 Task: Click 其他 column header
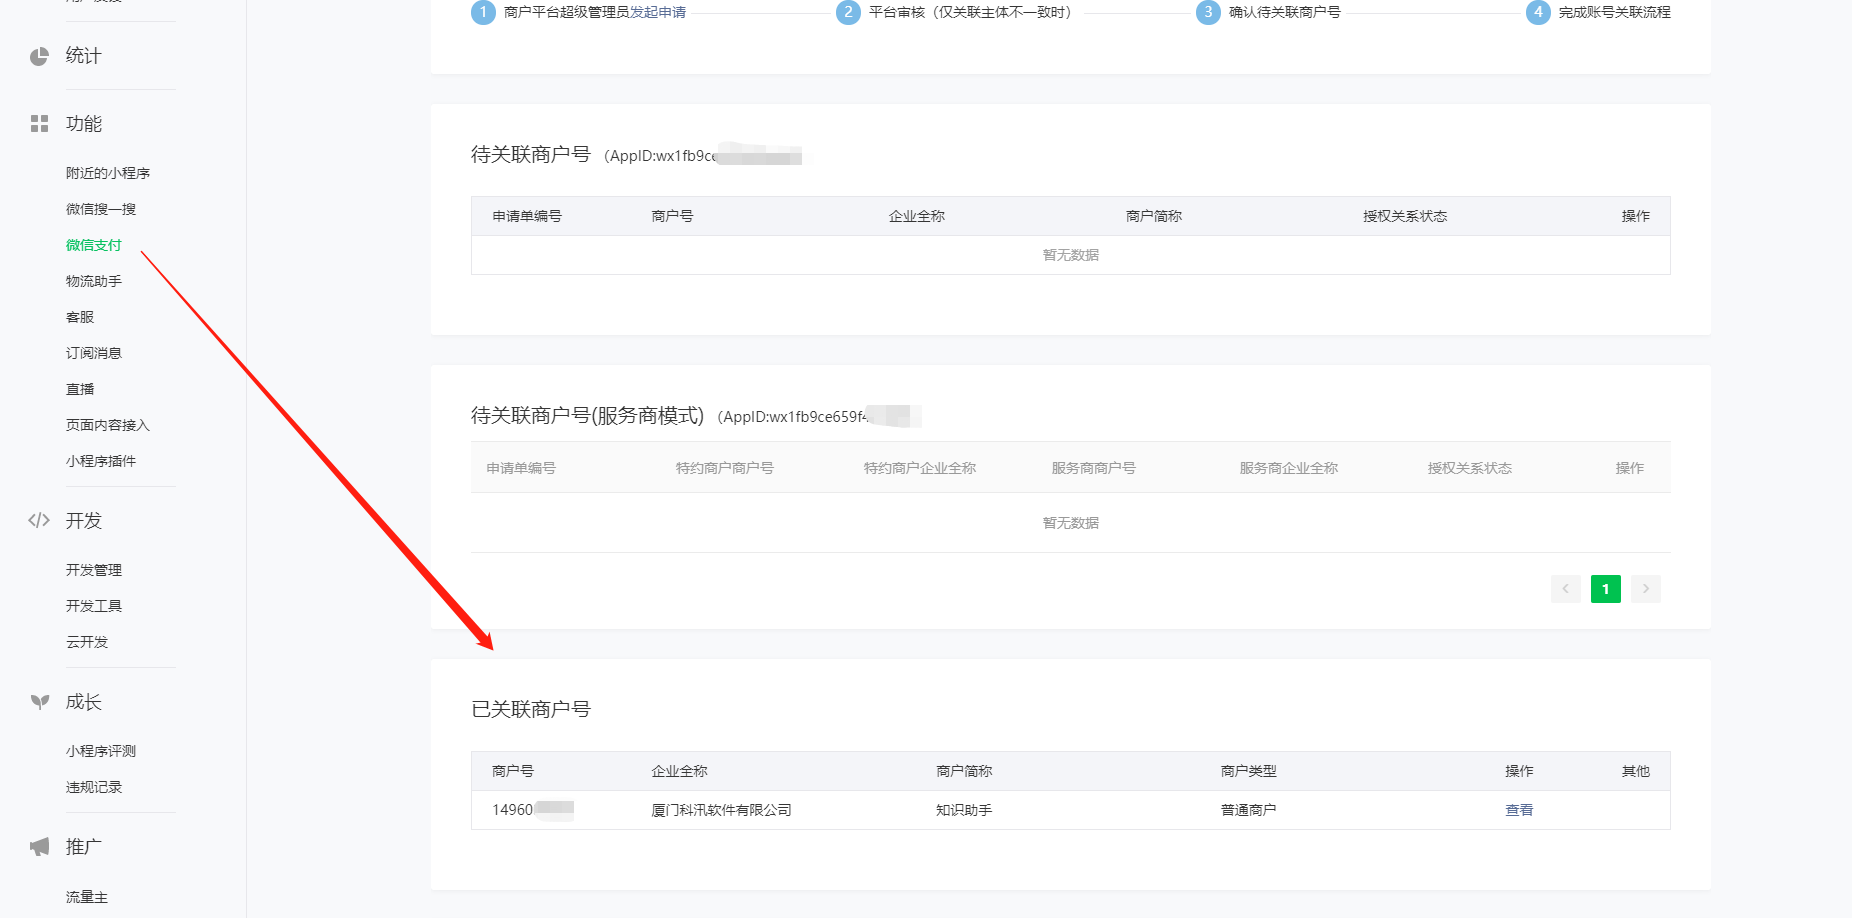[x=1636, y=771]
